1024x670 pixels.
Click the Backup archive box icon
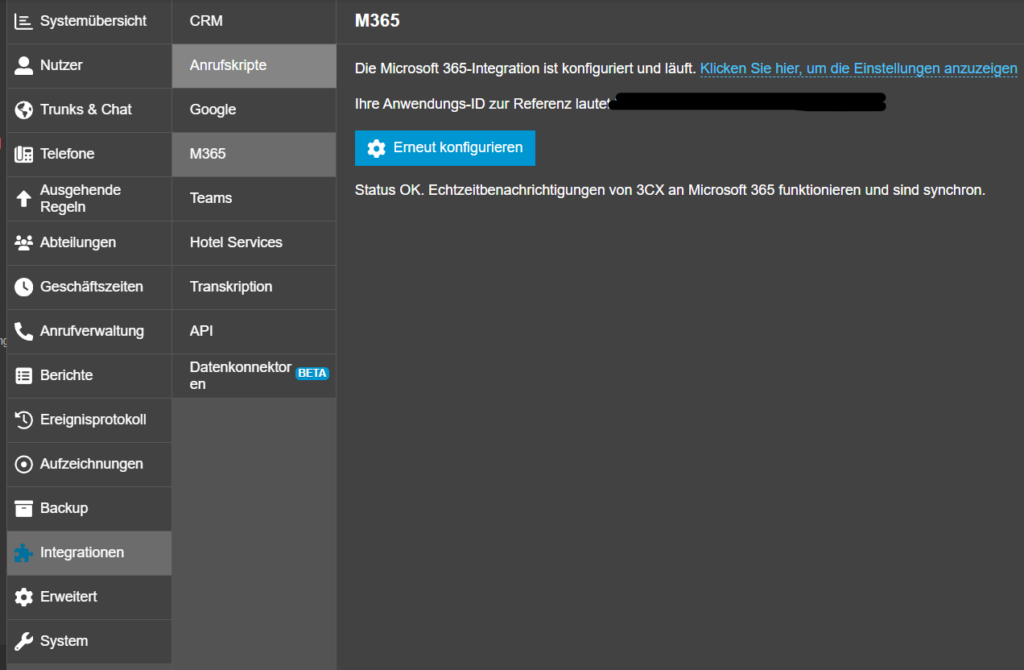[24, 508]
